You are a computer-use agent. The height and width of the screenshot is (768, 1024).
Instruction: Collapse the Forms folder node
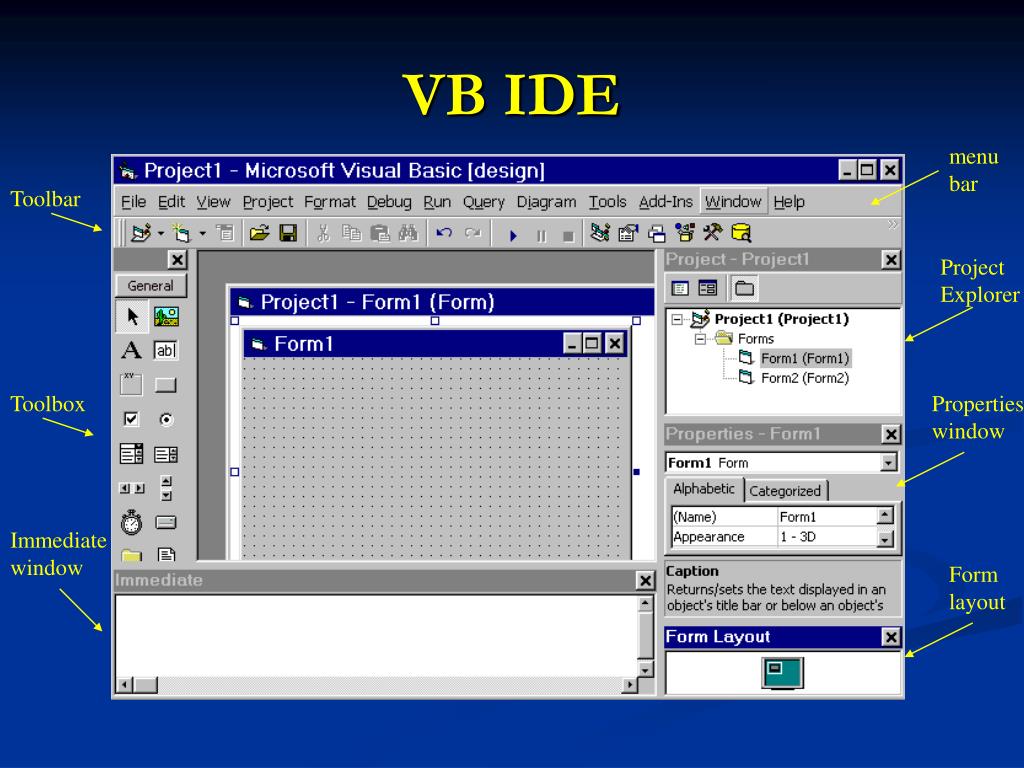[700, 339]
